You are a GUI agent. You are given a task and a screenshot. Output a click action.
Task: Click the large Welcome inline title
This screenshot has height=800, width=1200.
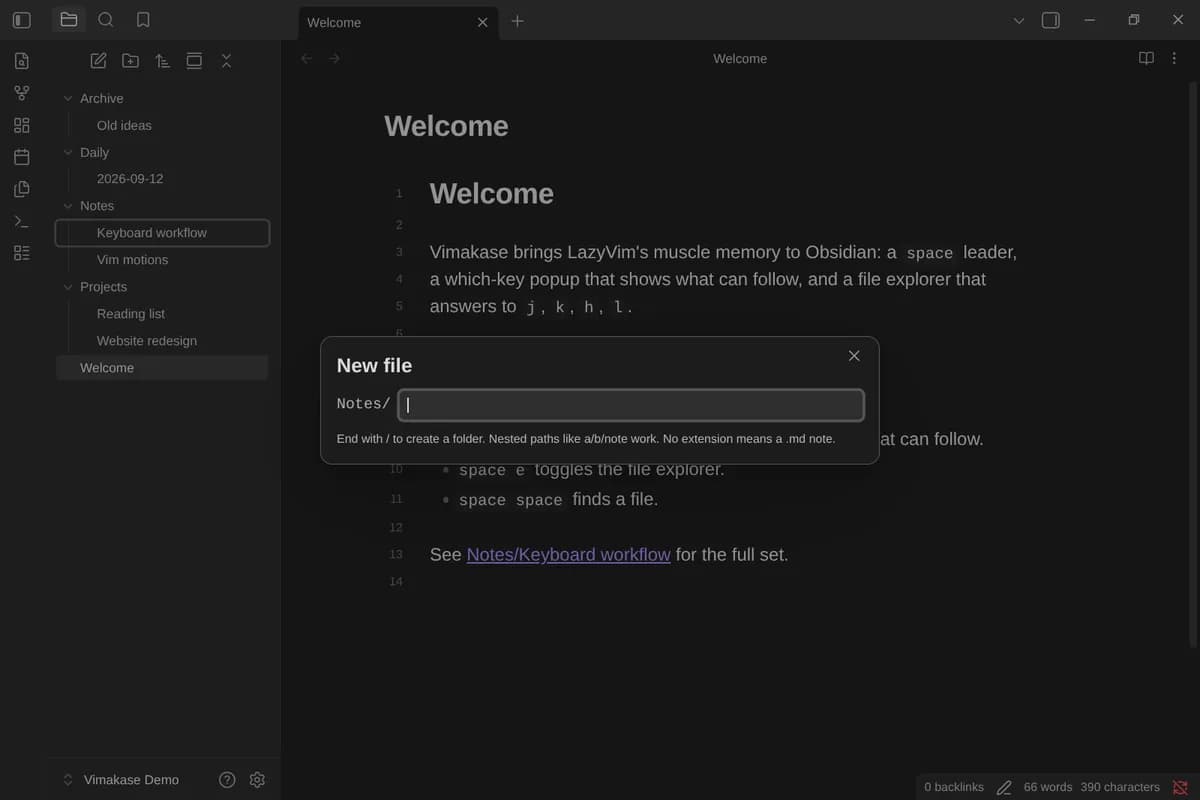(446, 126)
